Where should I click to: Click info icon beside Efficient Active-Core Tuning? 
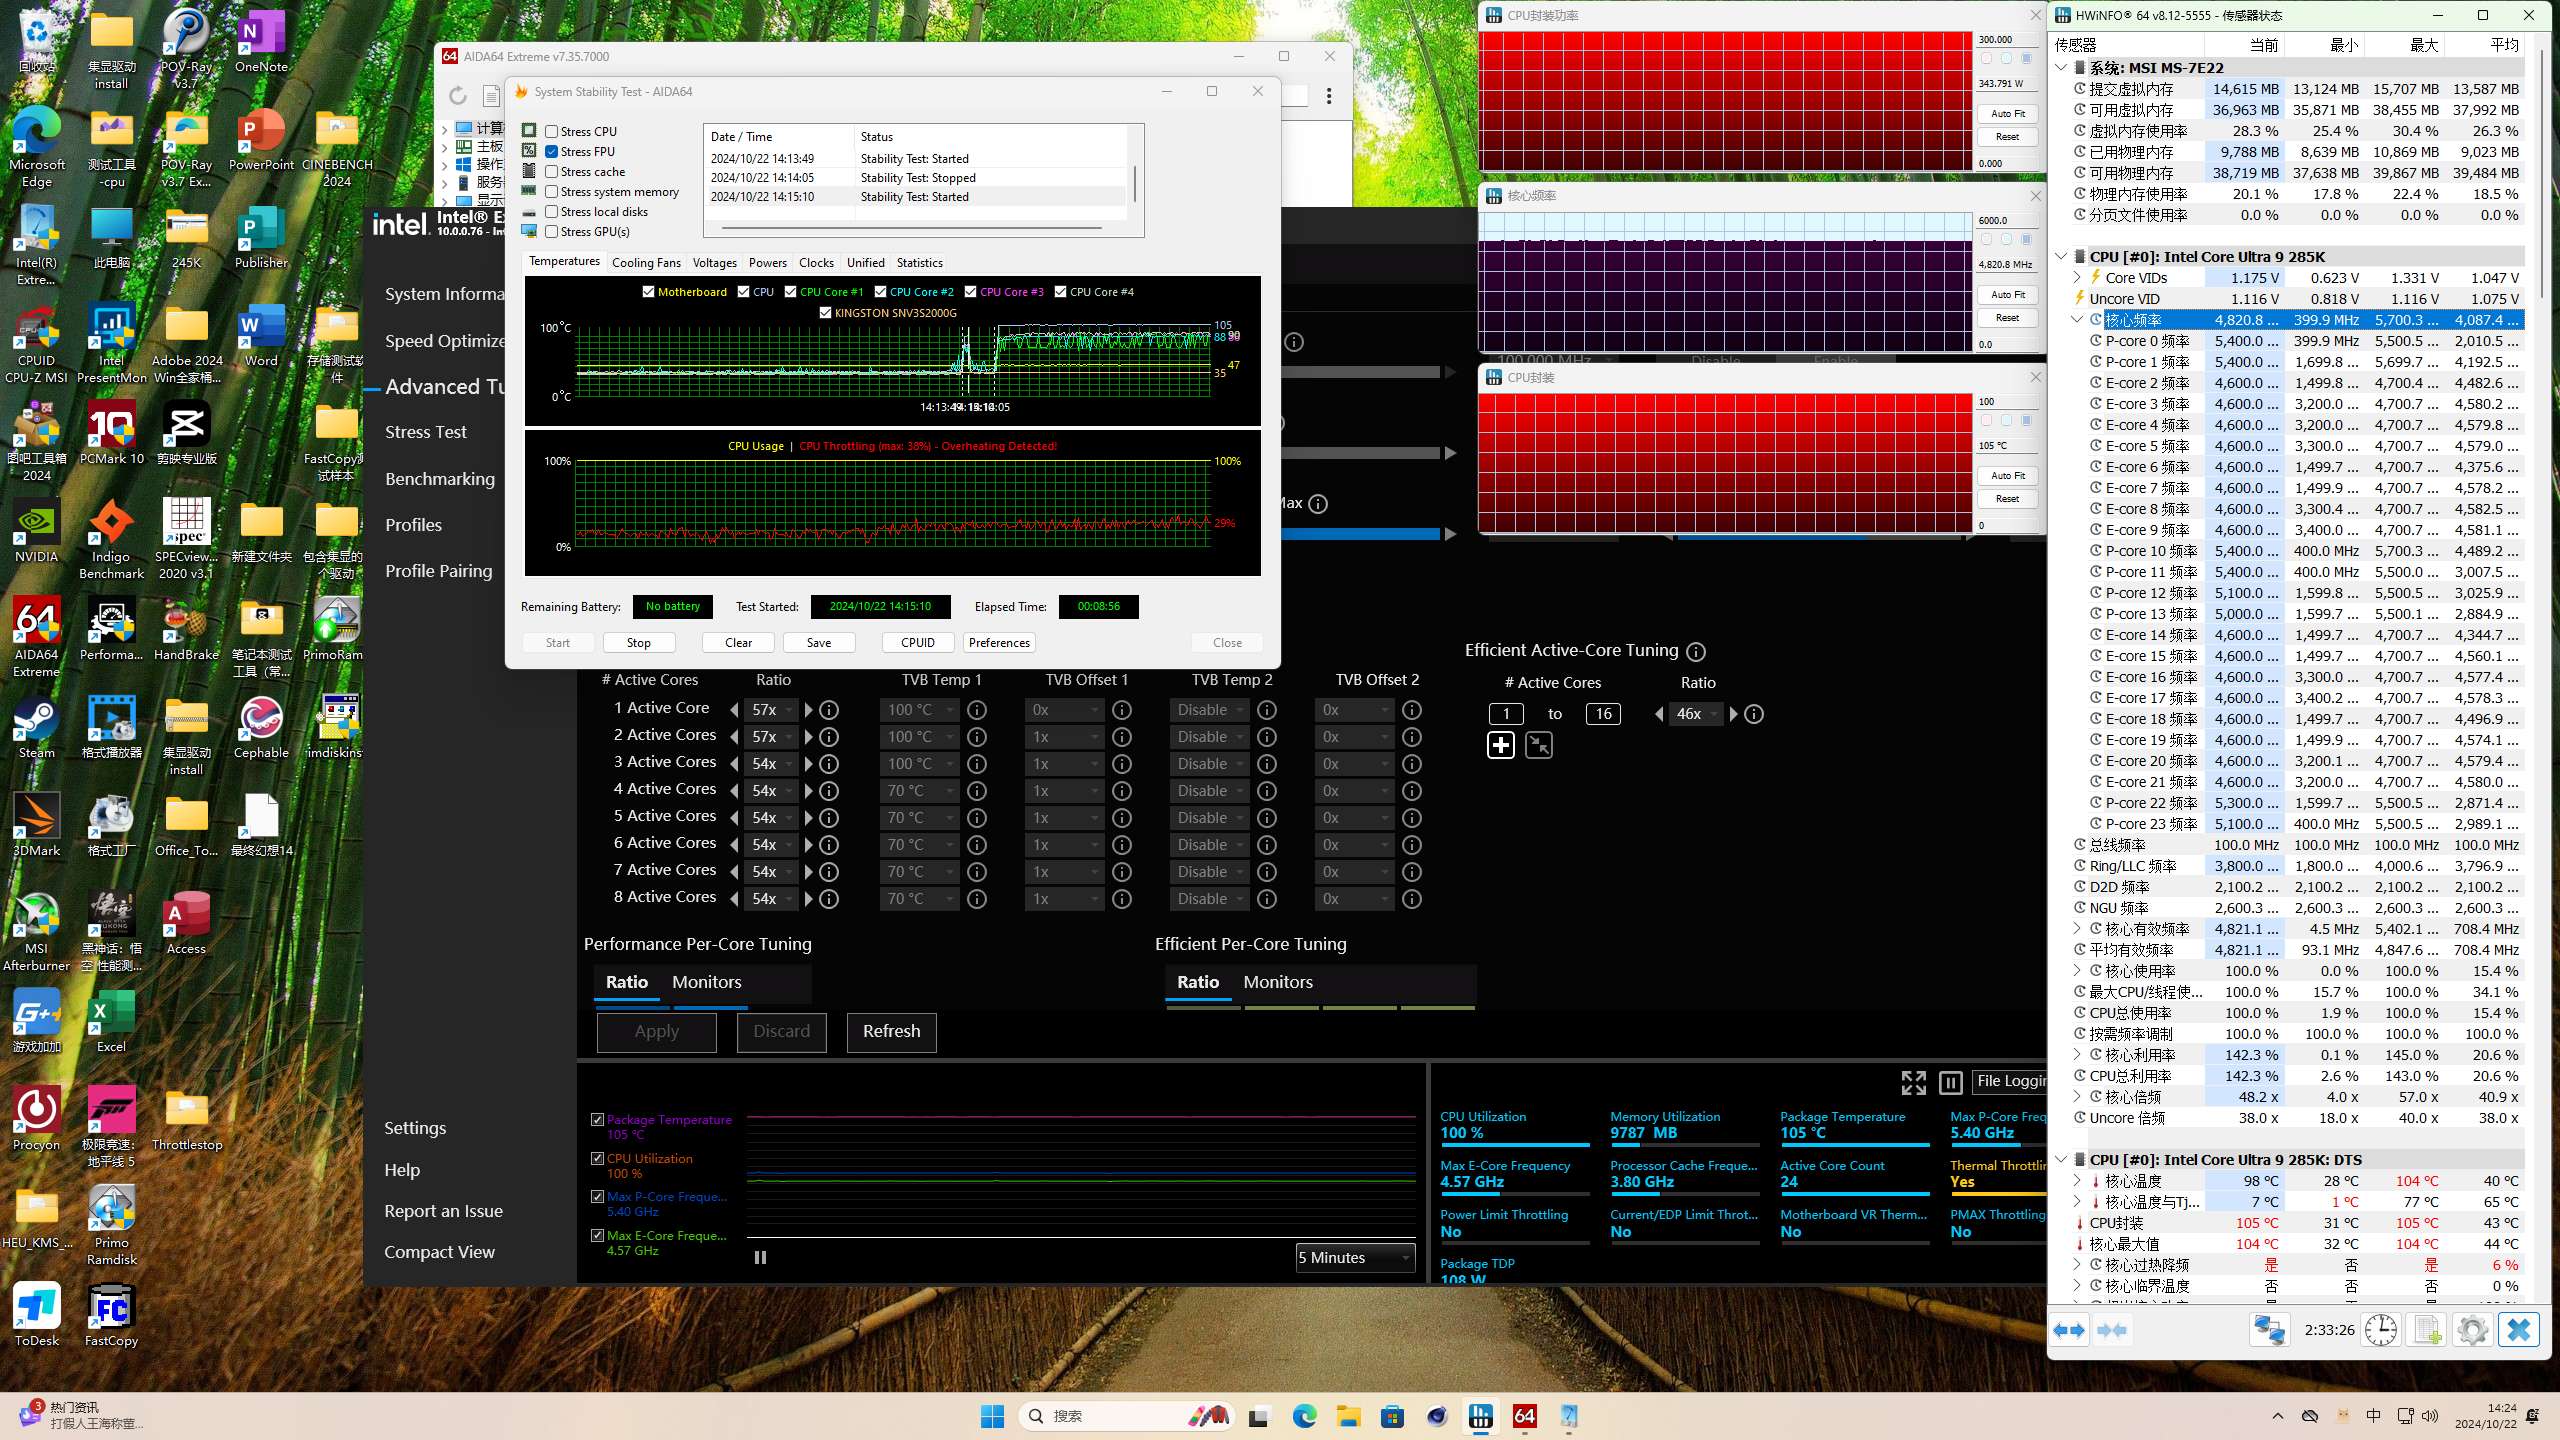[x=1696, y=652]
